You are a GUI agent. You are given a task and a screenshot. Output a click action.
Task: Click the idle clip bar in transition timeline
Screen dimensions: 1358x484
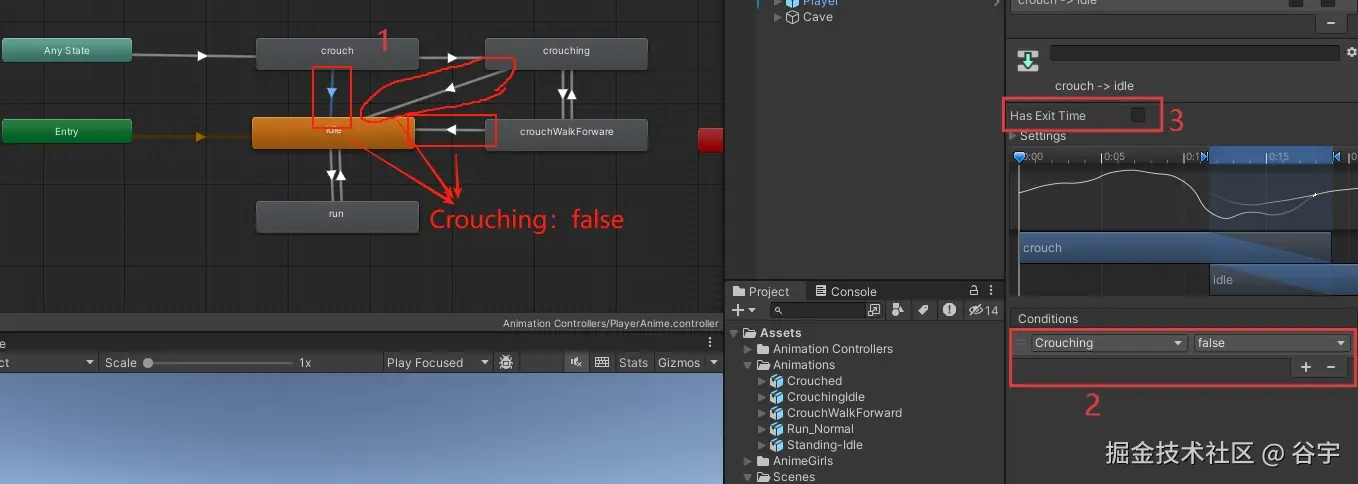[x=1283, y=280]
